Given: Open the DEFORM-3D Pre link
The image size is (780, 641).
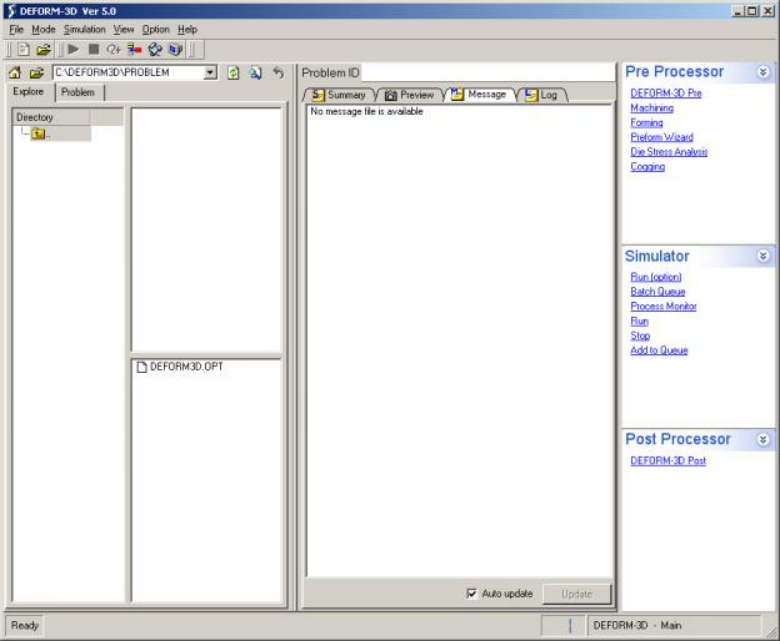Looking at the screenshot, I should pyautogui.click(x=666, y=93).
